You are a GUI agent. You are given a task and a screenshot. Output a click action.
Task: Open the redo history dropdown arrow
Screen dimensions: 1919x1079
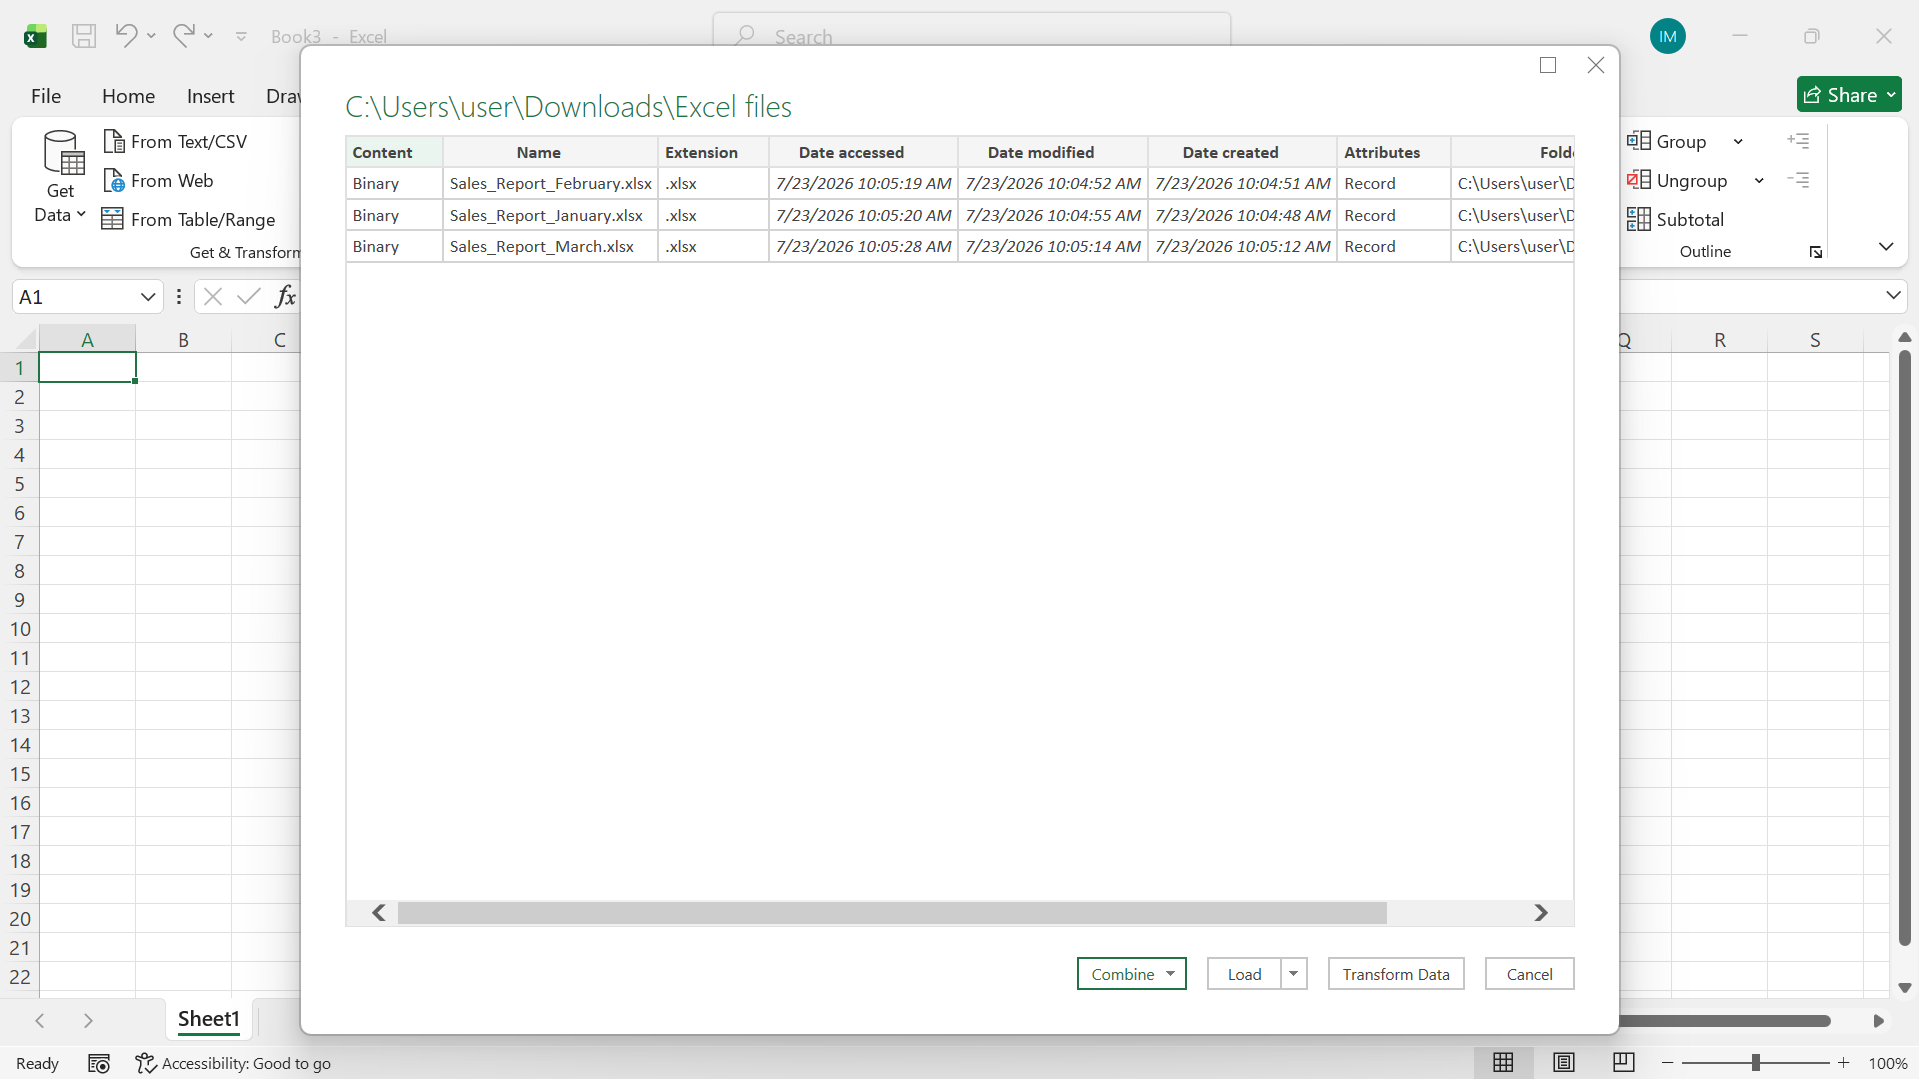pos(208,36)
